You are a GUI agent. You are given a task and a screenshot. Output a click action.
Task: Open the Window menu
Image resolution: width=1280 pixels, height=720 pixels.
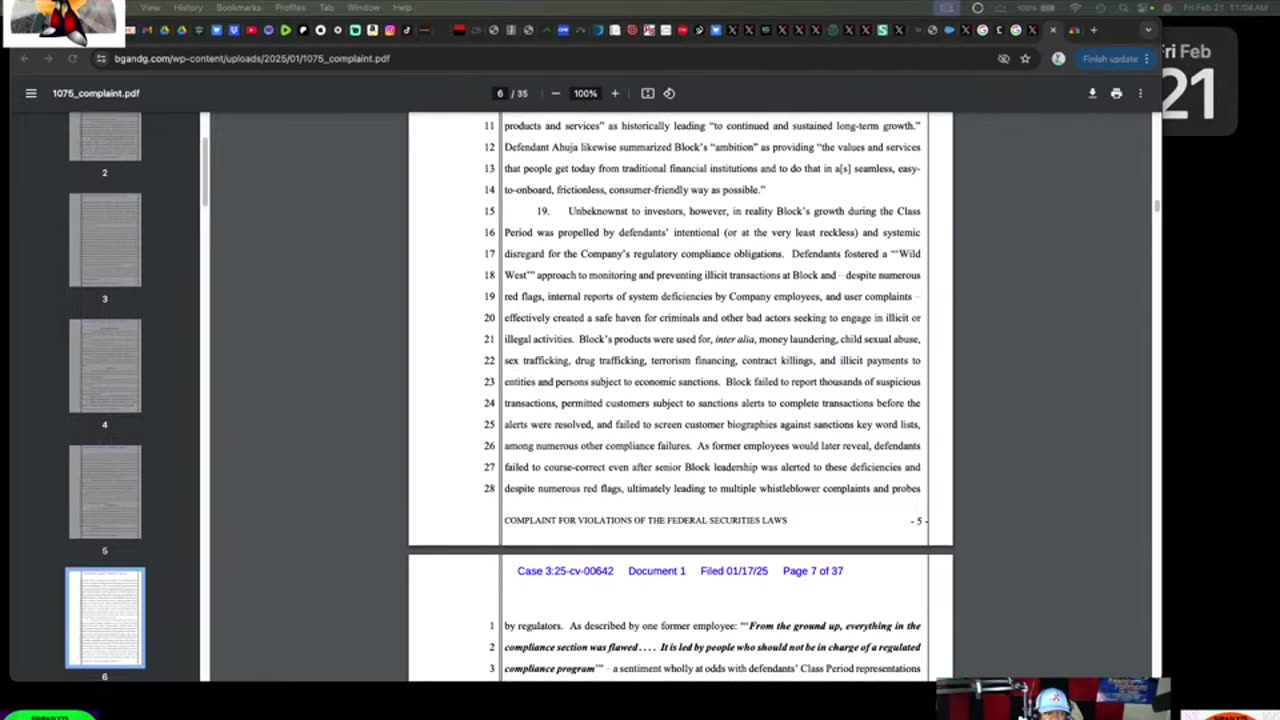click(363, 7)
